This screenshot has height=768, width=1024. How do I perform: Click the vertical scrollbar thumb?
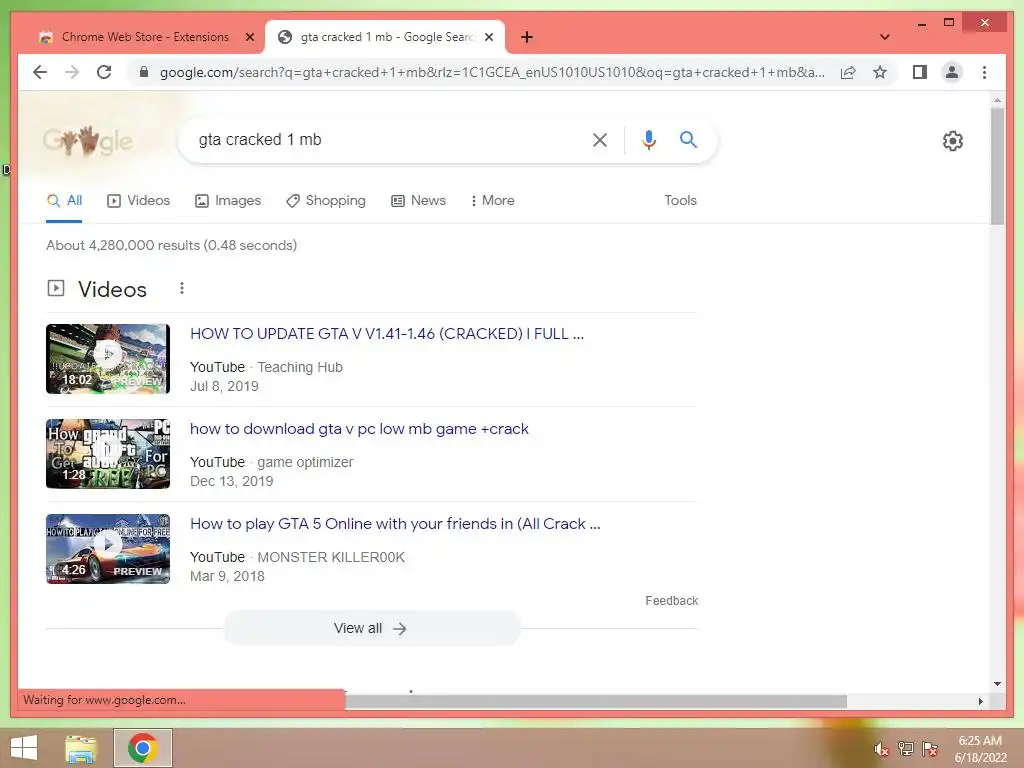(997, 166)
